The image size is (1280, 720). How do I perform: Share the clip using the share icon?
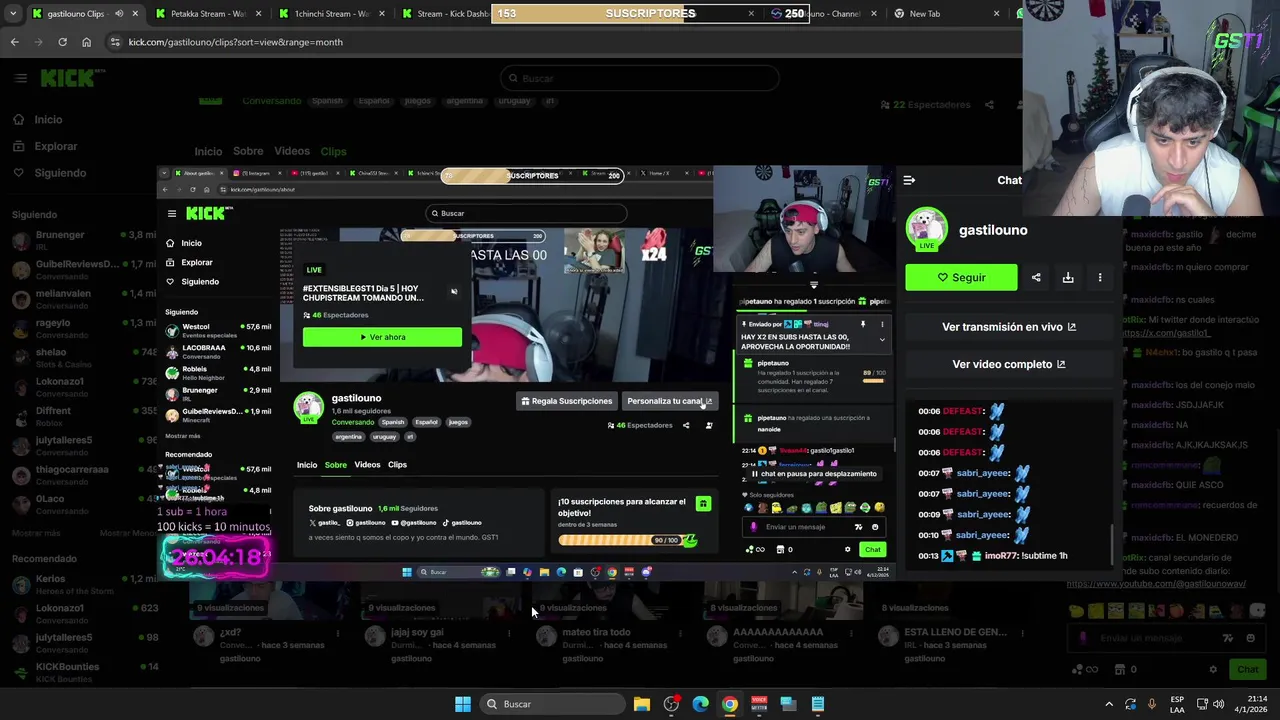pos(1036,278)
